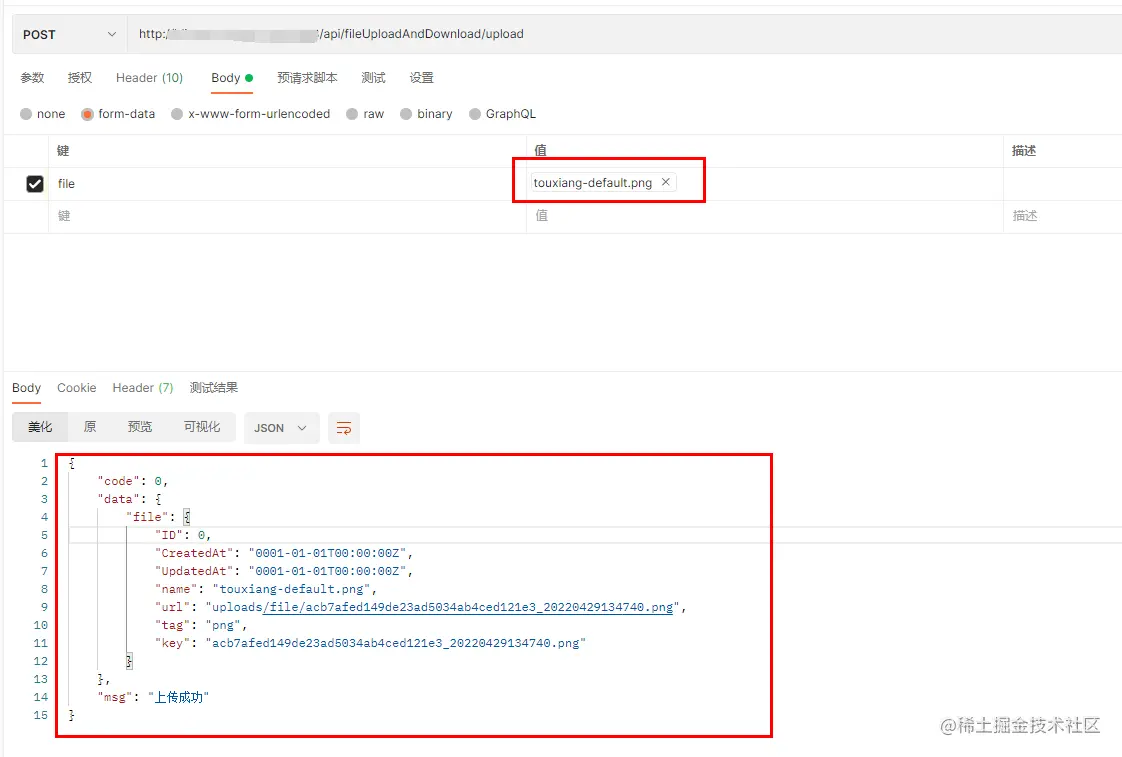Choose the GraphQL body type

502,114
